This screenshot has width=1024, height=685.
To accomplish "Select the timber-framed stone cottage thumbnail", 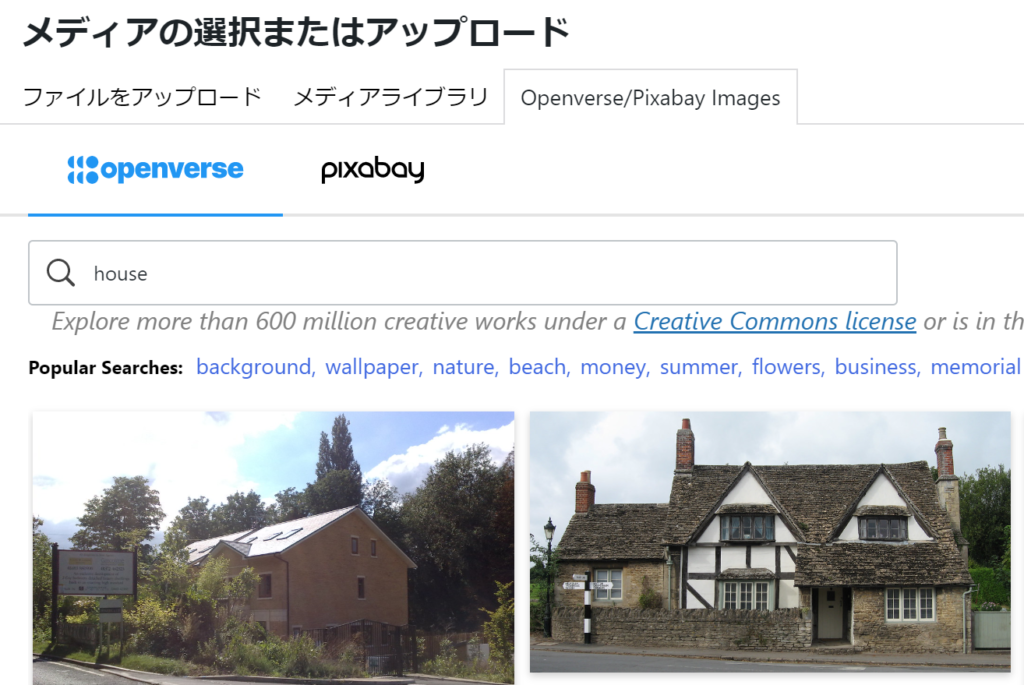I will click(770, 541).
